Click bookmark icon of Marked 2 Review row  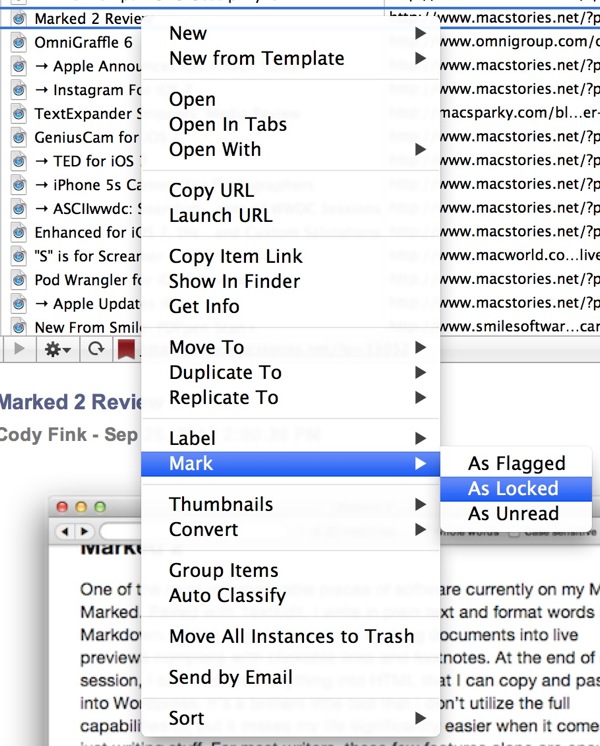coord(19,19)
